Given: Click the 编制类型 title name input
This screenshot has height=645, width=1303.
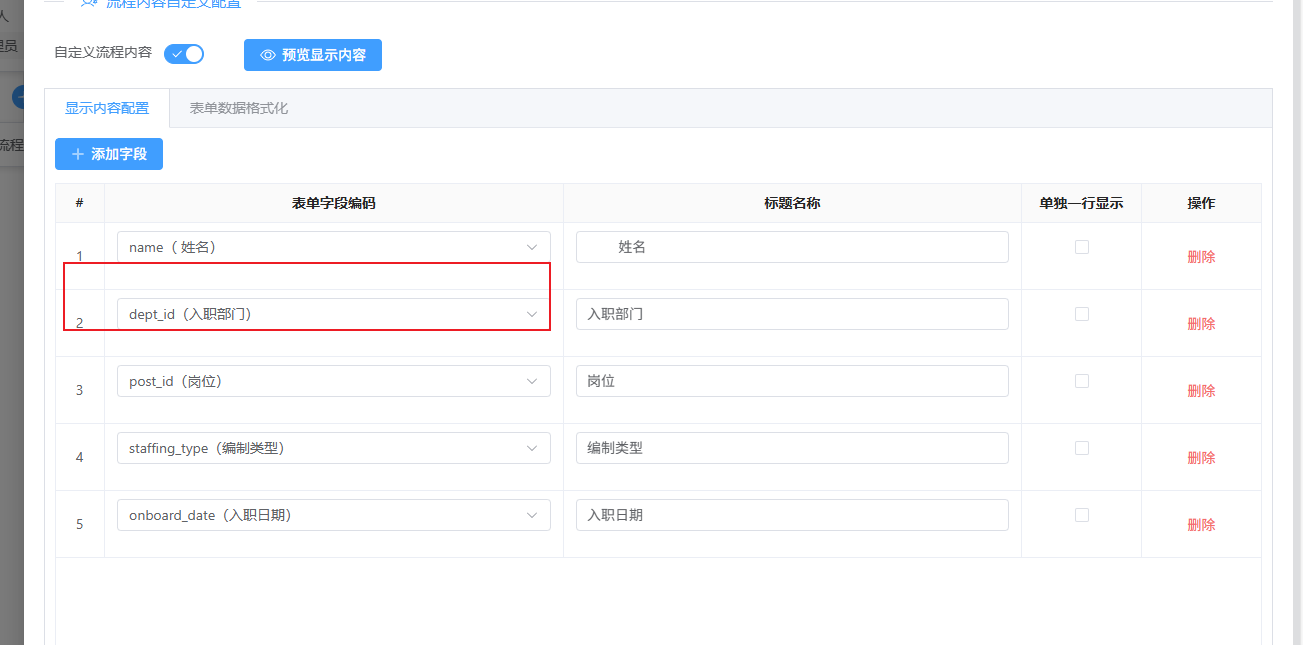Looking at the screenshot, I should (792, 448).
